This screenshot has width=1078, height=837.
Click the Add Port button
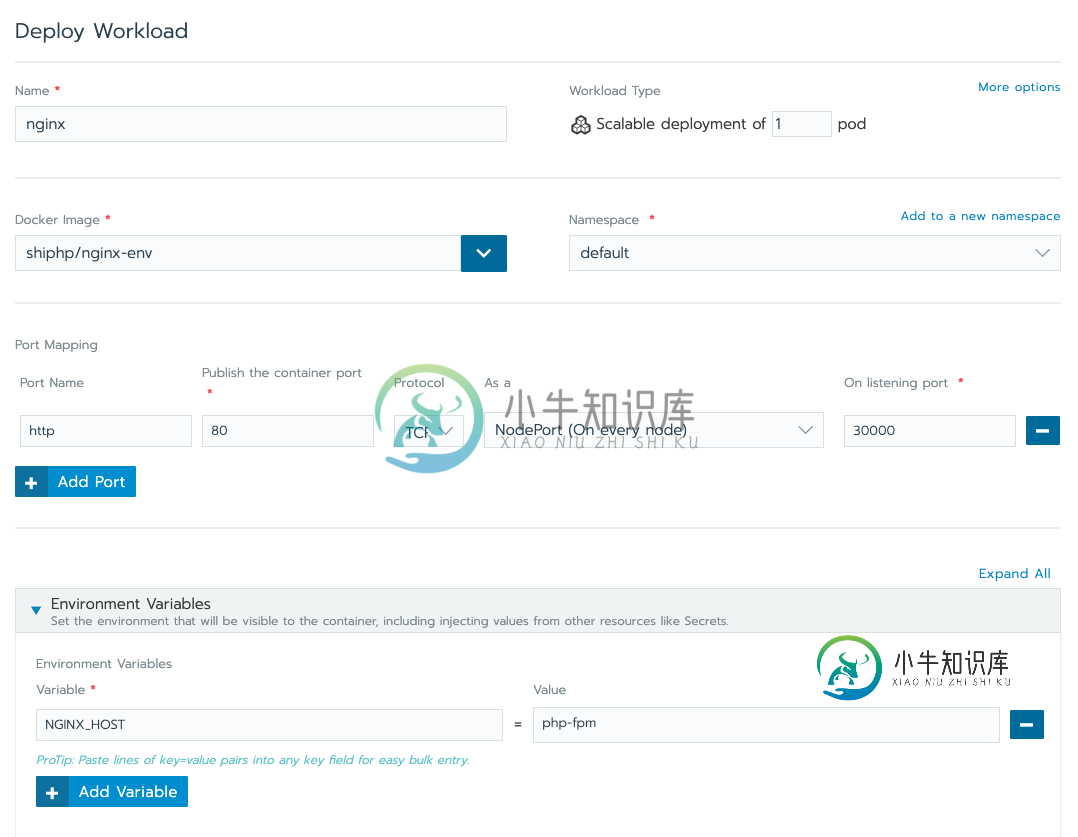75,482
